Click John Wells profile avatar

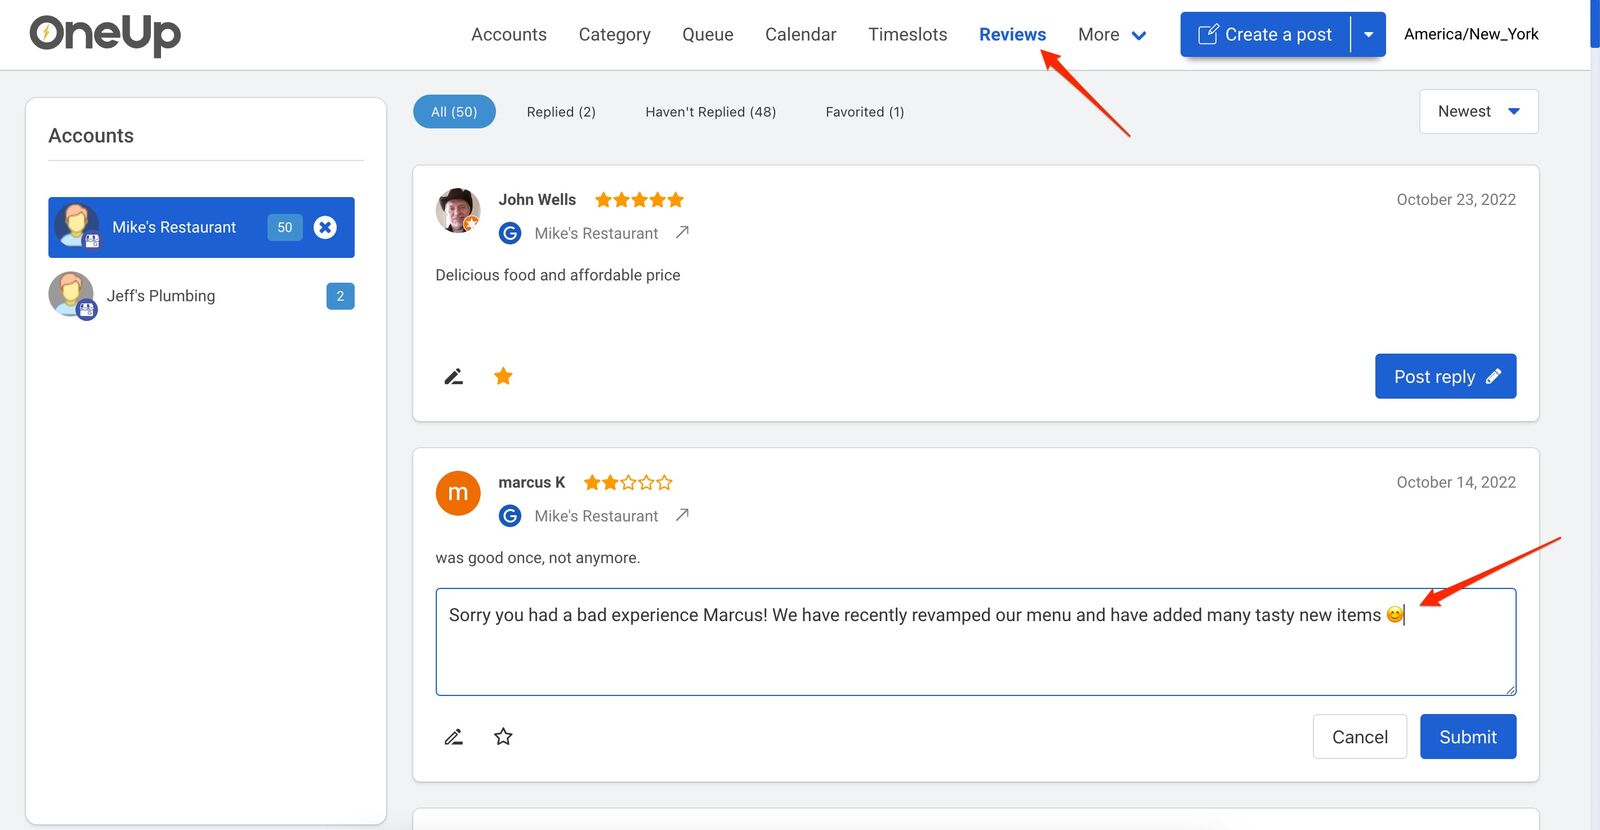[458, 210]
